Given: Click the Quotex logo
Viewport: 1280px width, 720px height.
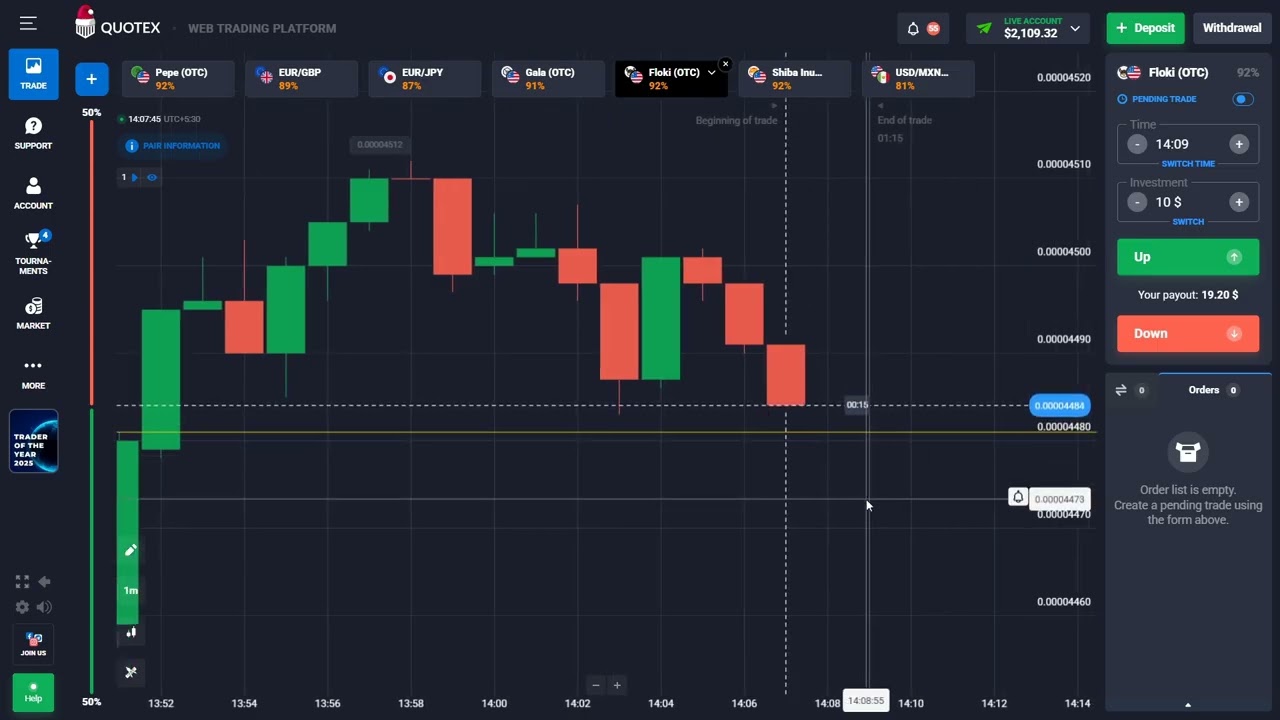Looking at the screenshot, I should 118,24.
